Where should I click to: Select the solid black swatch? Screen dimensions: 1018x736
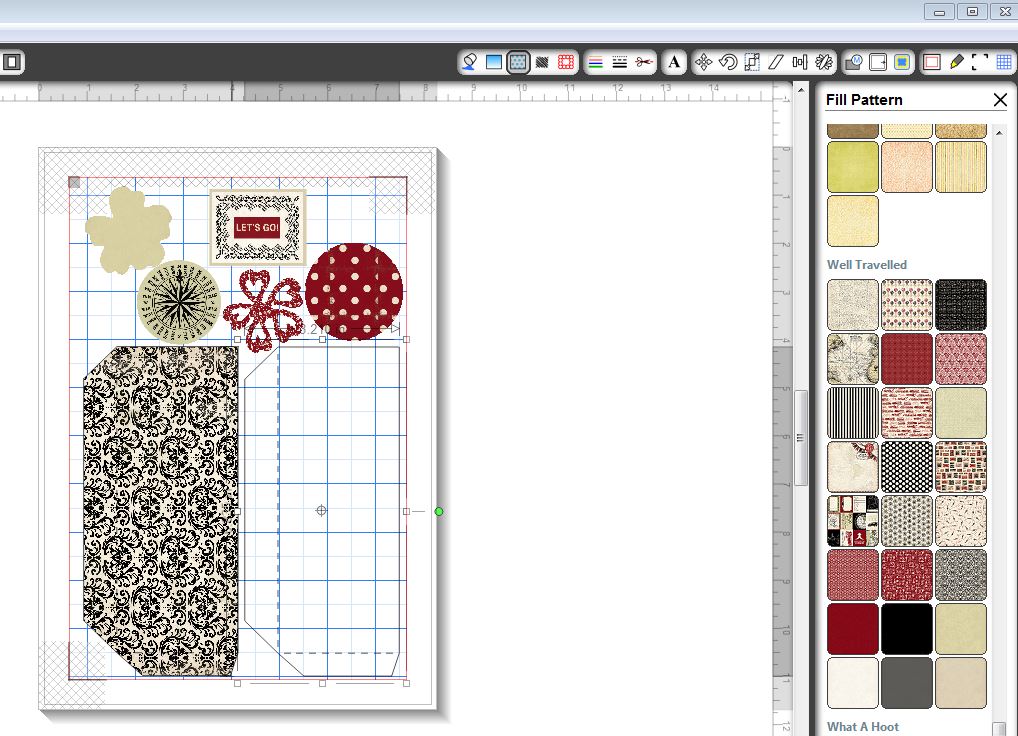[907, 629]
